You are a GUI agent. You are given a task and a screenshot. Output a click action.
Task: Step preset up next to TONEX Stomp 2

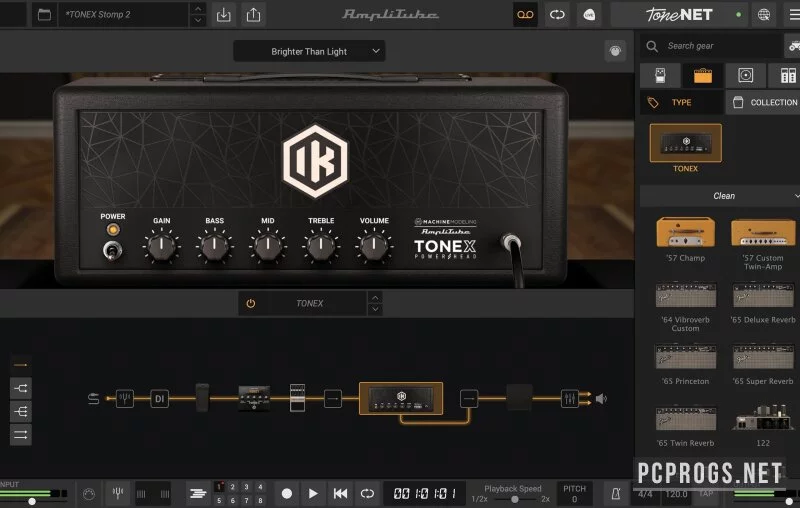point(198,9)
